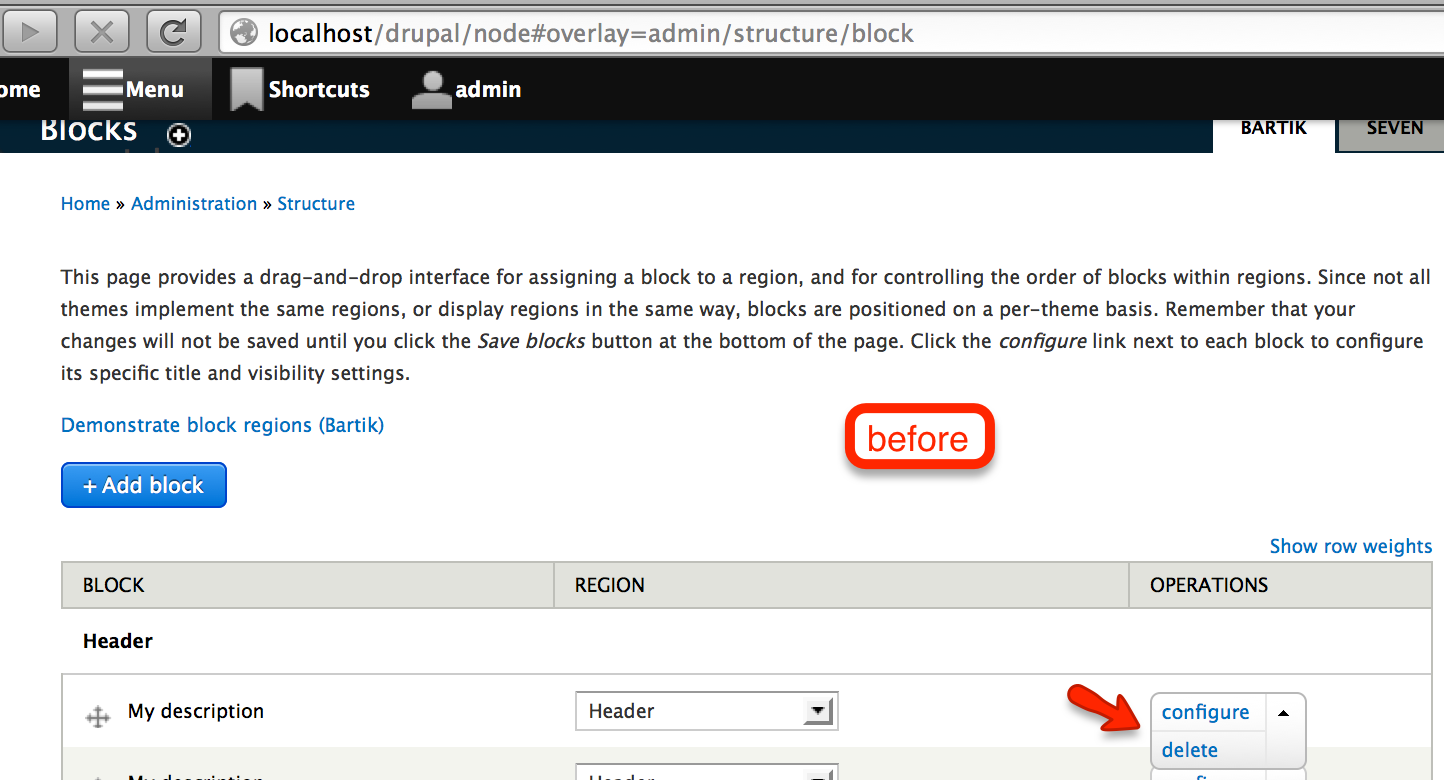Select the BARTIK theme tab

click(x=1273, y=128)
